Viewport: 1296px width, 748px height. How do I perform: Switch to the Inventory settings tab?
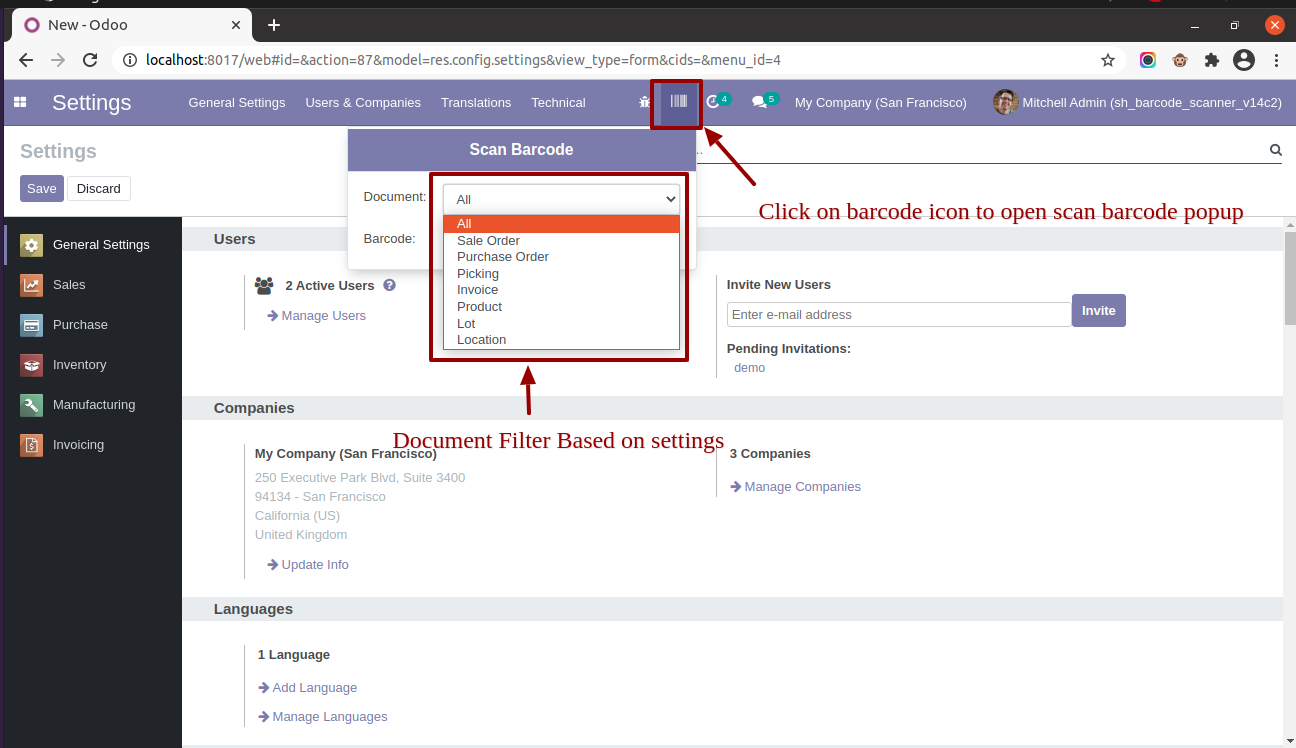93,365
